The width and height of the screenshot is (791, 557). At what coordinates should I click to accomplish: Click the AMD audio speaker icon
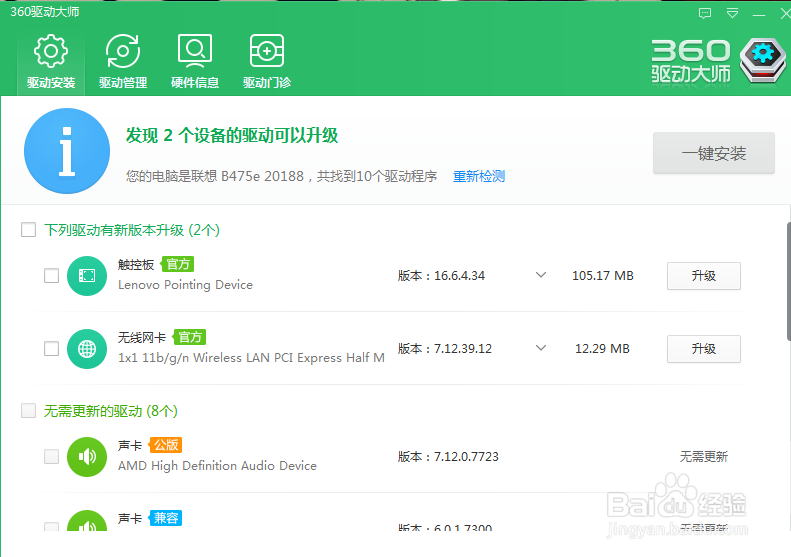[87, 457]
